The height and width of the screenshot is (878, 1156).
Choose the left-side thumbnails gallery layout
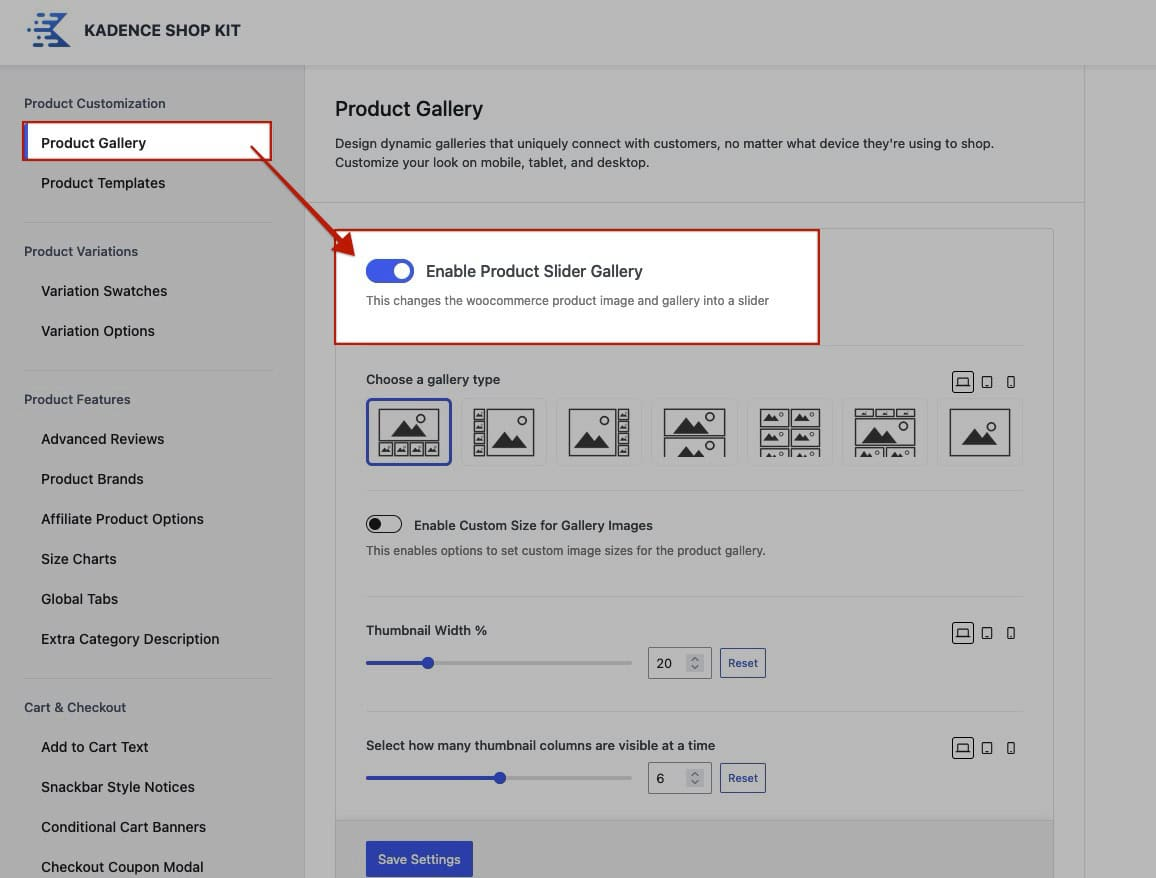click(x=503, y=432)
